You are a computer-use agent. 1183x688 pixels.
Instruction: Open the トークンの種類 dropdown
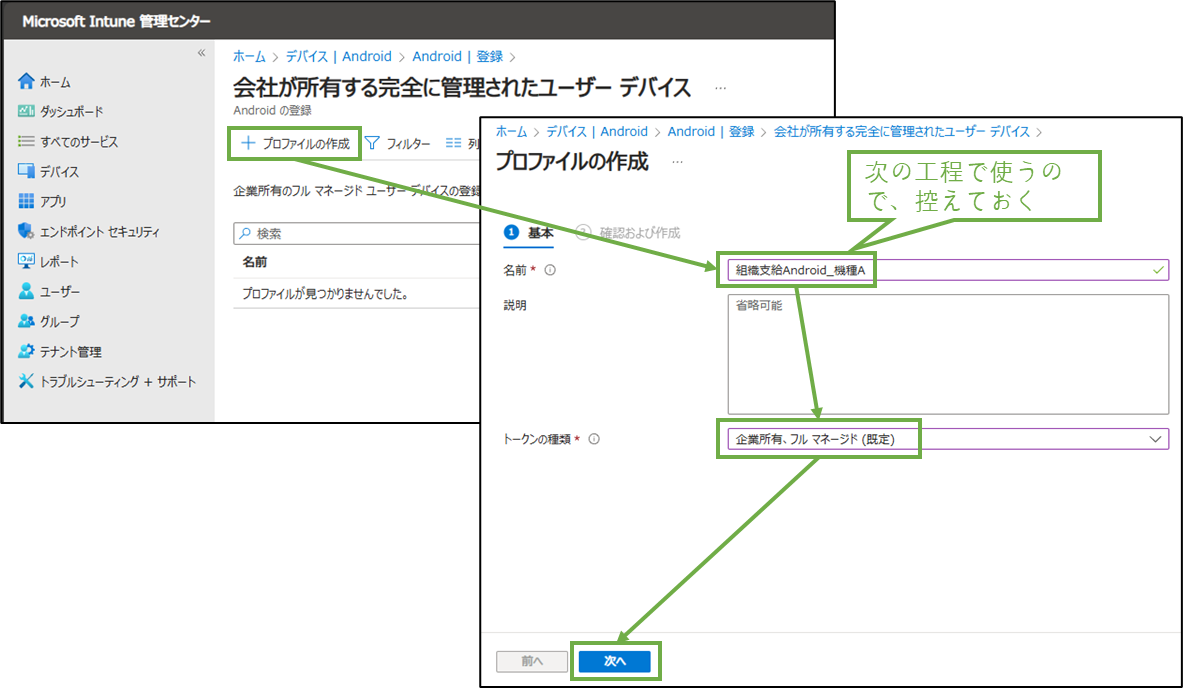tap(948, 439)
